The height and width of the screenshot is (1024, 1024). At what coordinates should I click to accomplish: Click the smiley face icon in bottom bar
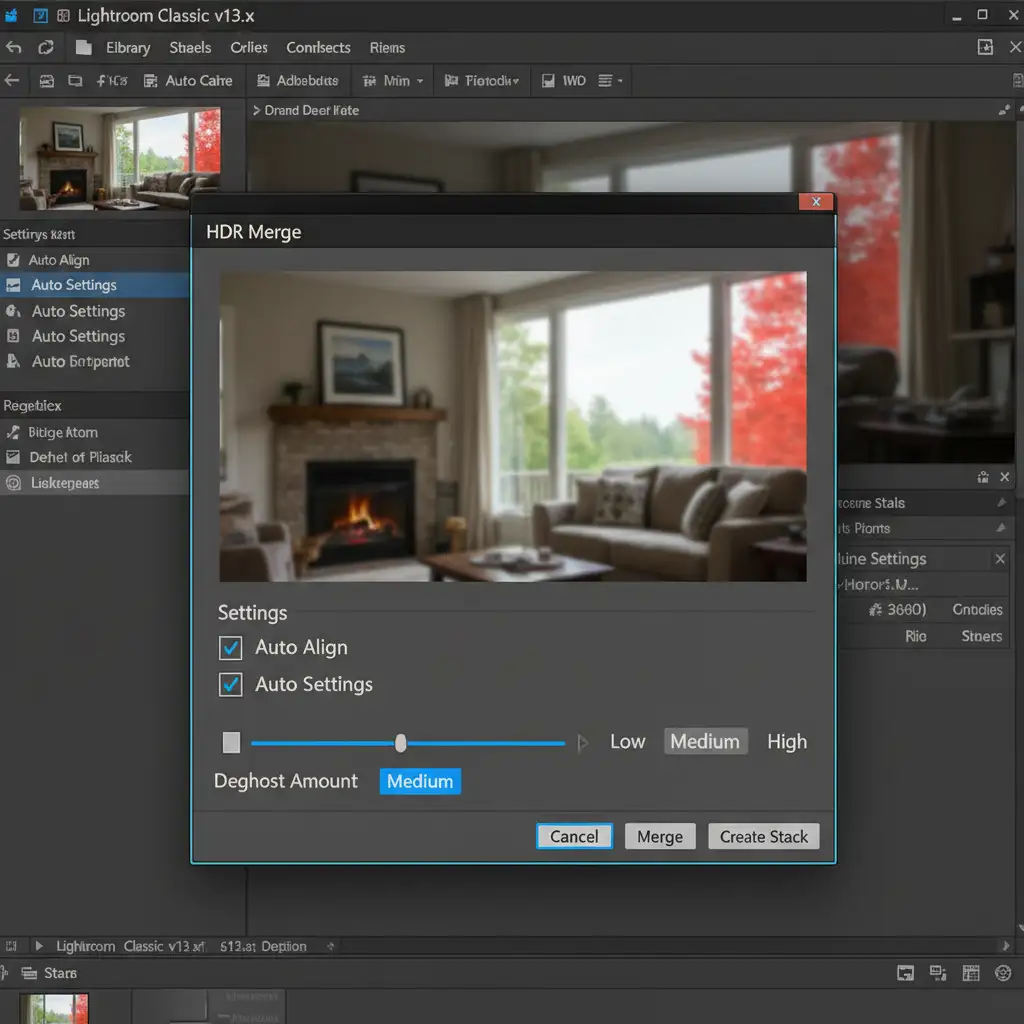click(x=1002, y=972)
